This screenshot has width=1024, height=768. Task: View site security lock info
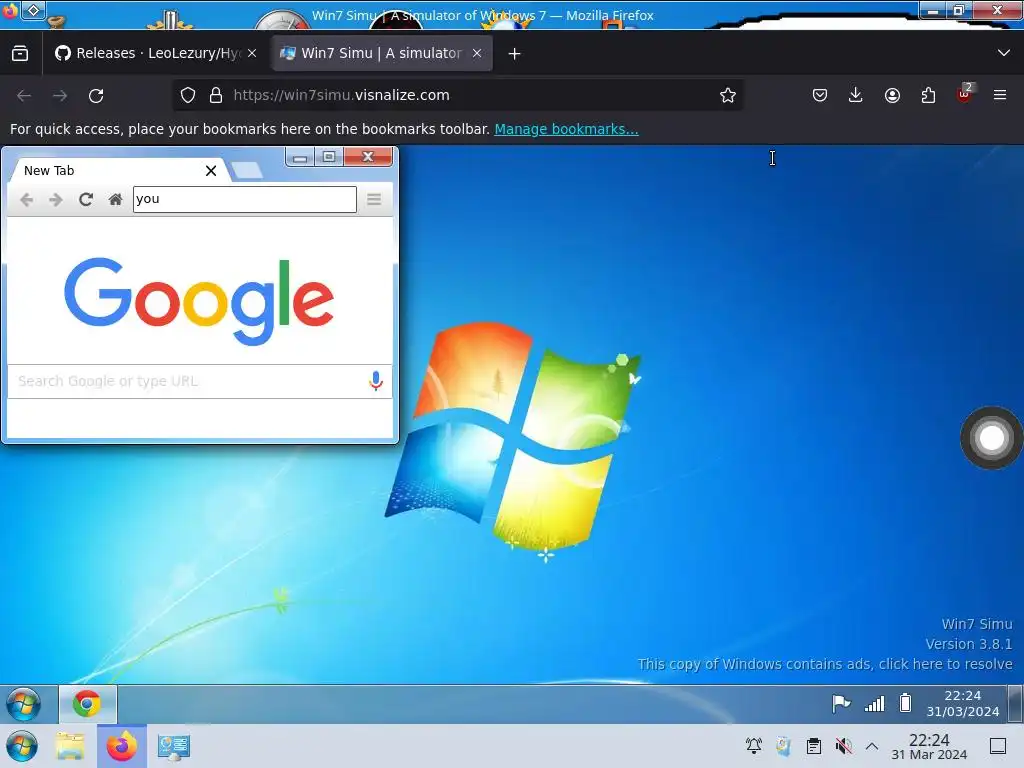pos(216,95)
